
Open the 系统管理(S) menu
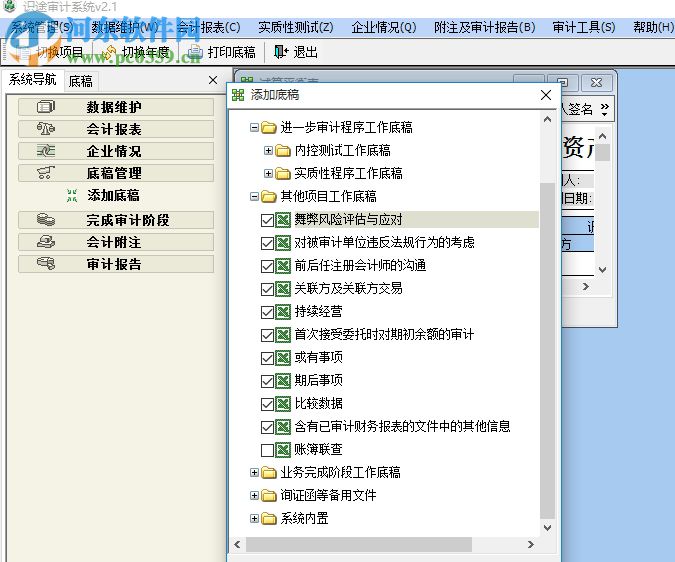point(41,28)
